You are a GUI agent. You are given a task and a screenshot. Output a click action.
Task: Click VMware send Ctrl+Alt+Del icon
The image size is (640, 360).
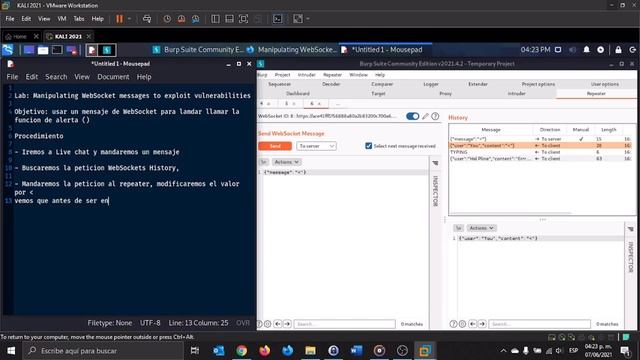click(x=147, y=19)
